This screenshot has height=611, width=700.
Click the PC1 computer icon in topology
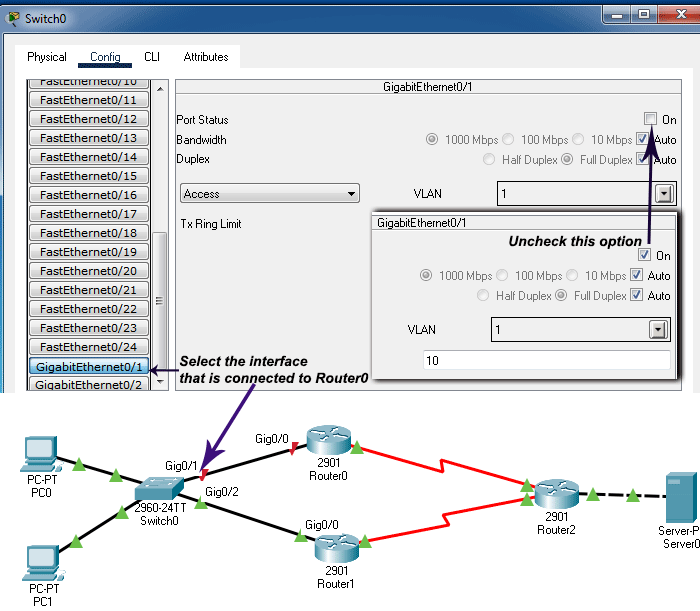[43, 563]
